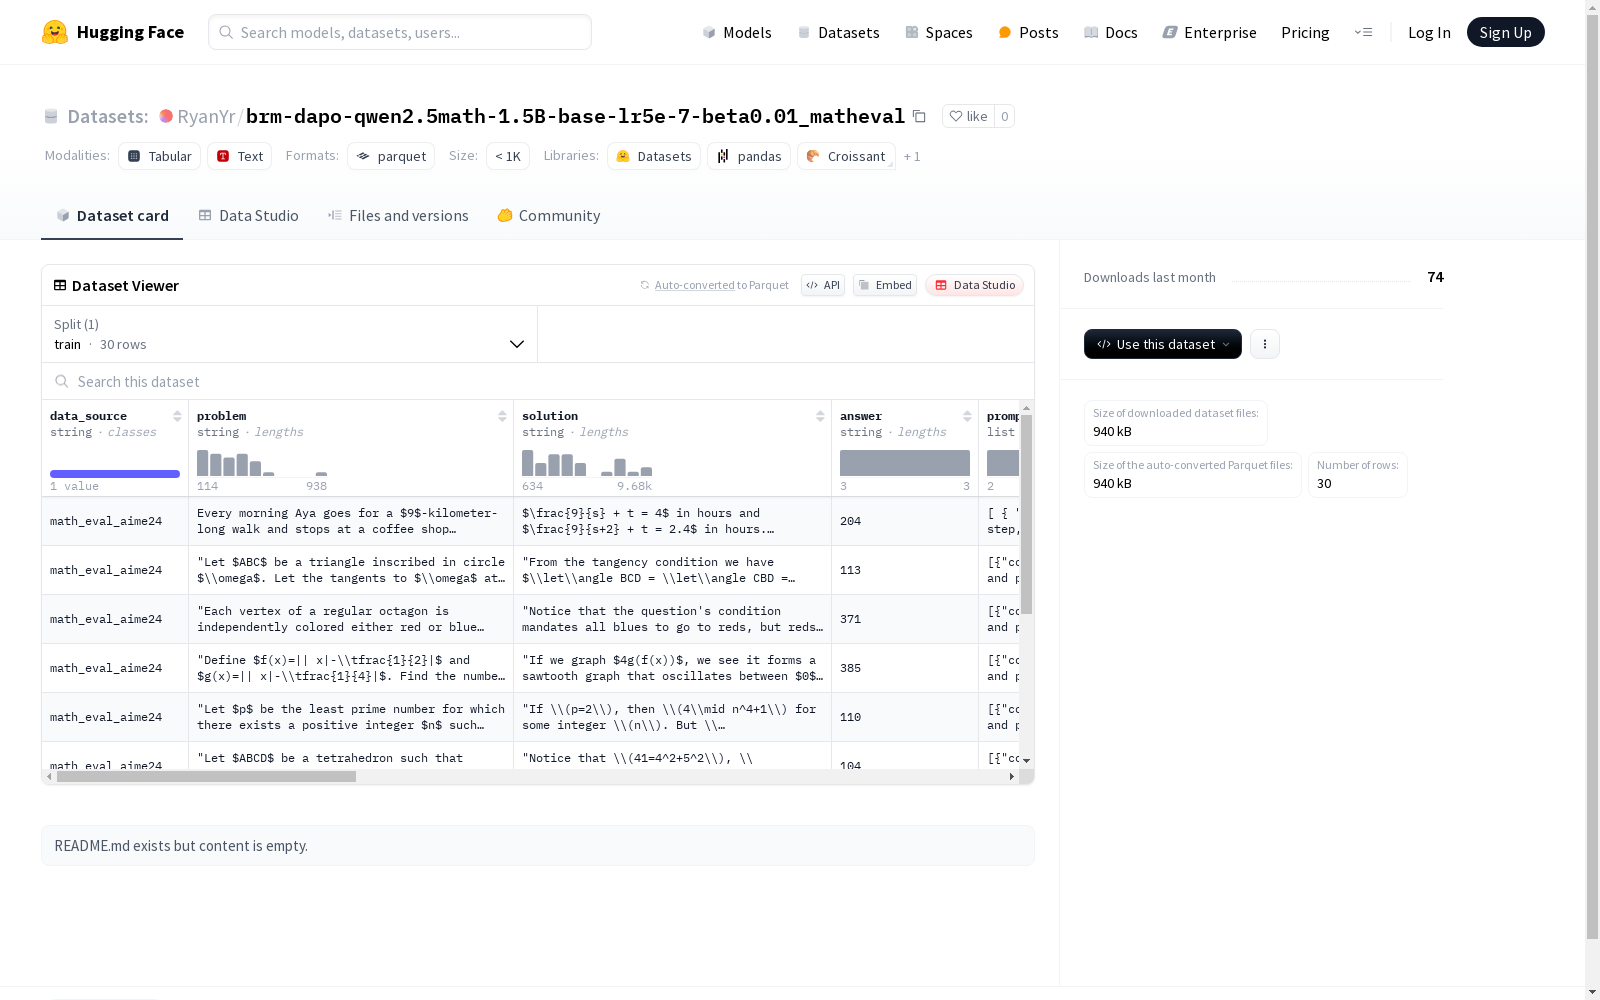Switch to Files and versions tab

click(398, 216)
